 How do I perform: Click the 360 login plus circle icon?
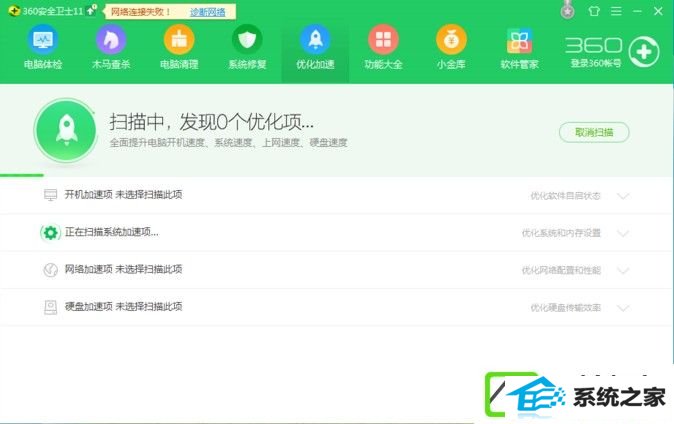(643, 52)
